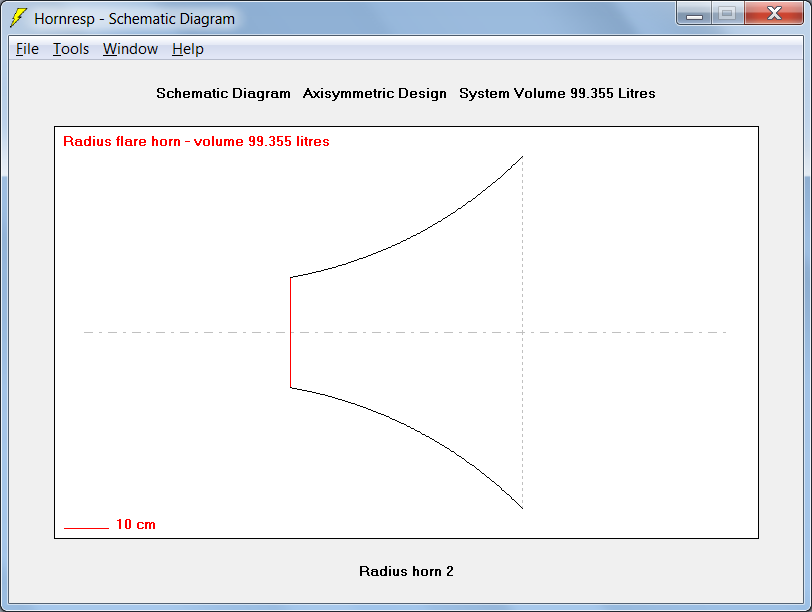Click the 'Radius horn 2' caption
This screenshot has width=812, height=612.
(x=406, y=571)
